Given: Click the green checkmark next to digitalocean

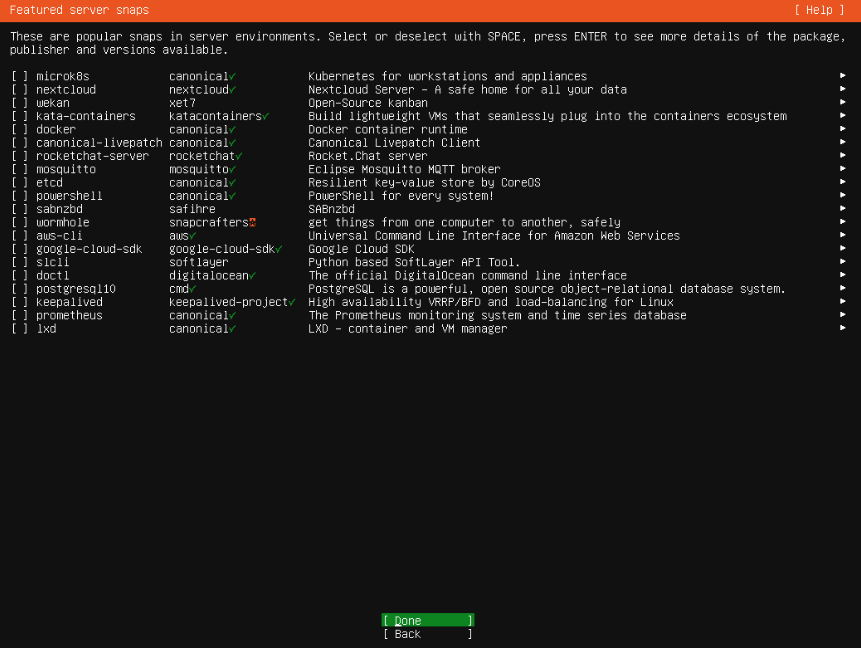Looking at the screenshot, I should pos(252,275).
